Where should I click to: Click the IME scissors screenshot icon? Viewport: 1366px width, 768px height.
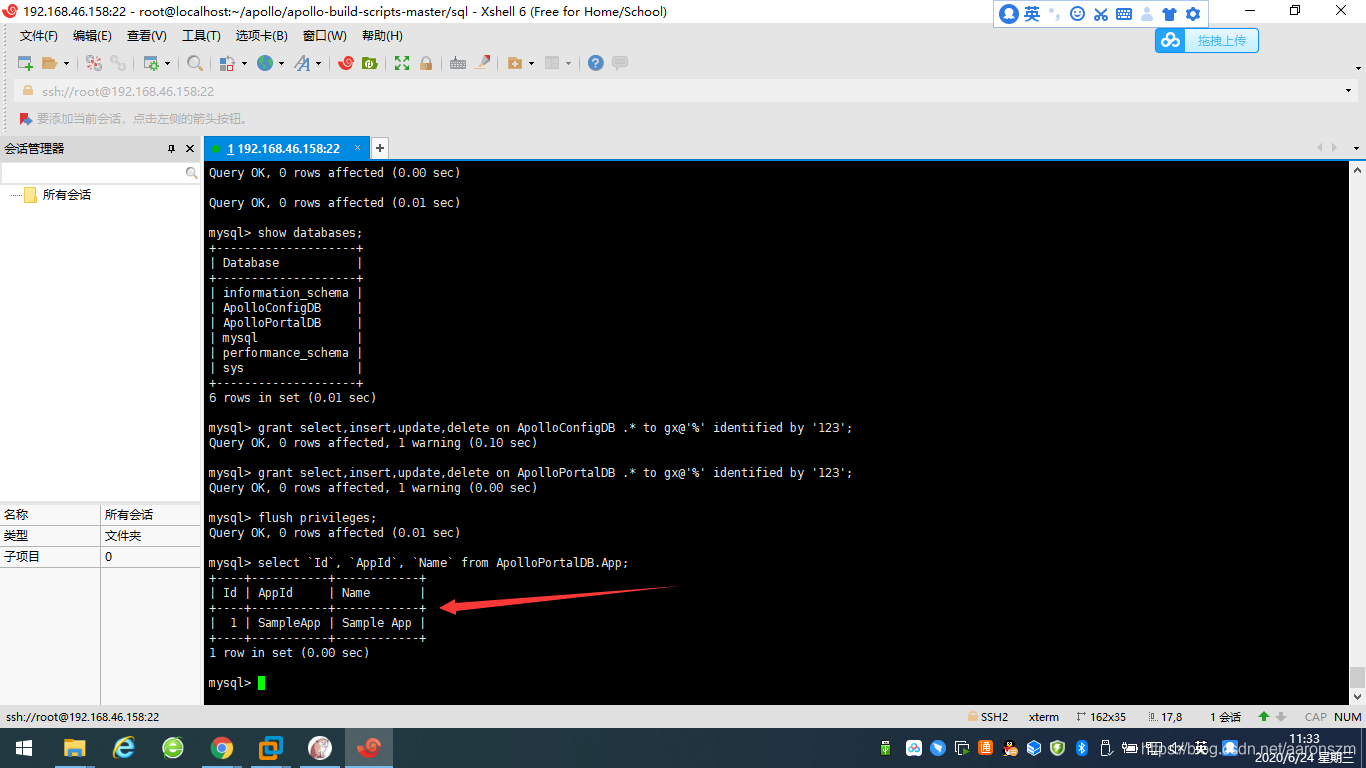click(x=1101, y=14)
